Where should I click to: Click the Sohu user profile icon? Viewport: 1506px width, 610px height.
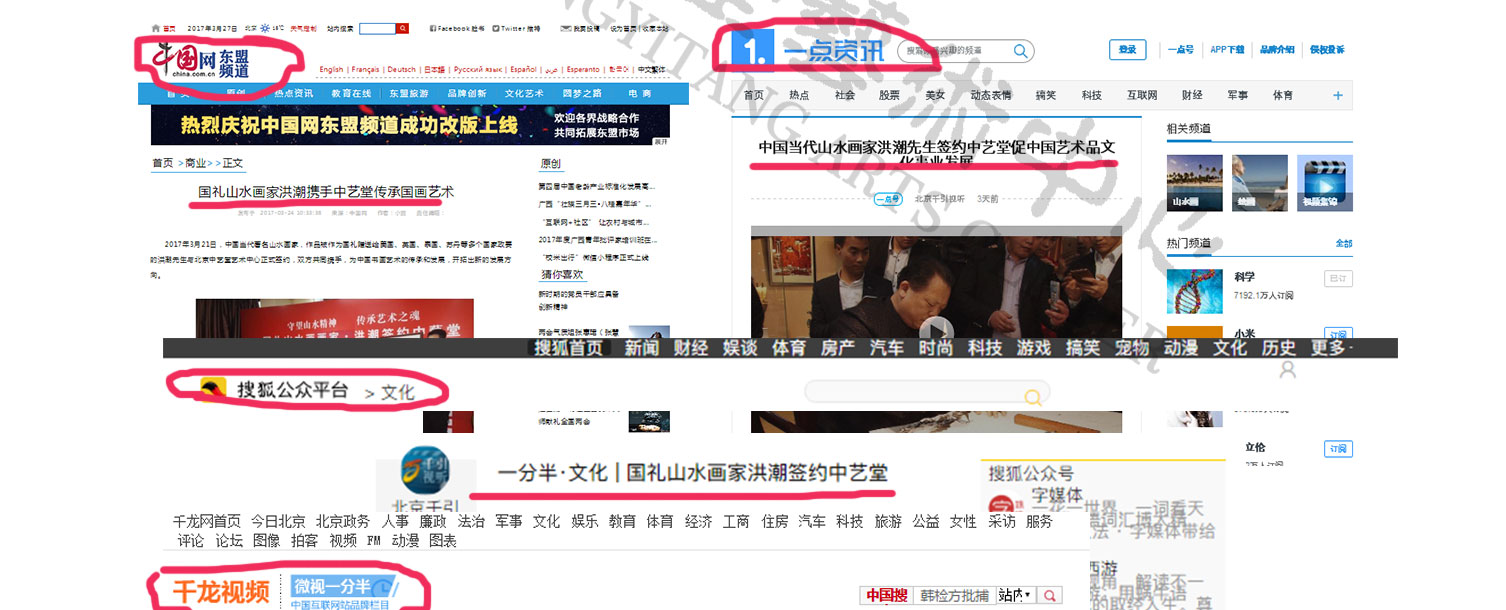click(x=1288, y=371)
